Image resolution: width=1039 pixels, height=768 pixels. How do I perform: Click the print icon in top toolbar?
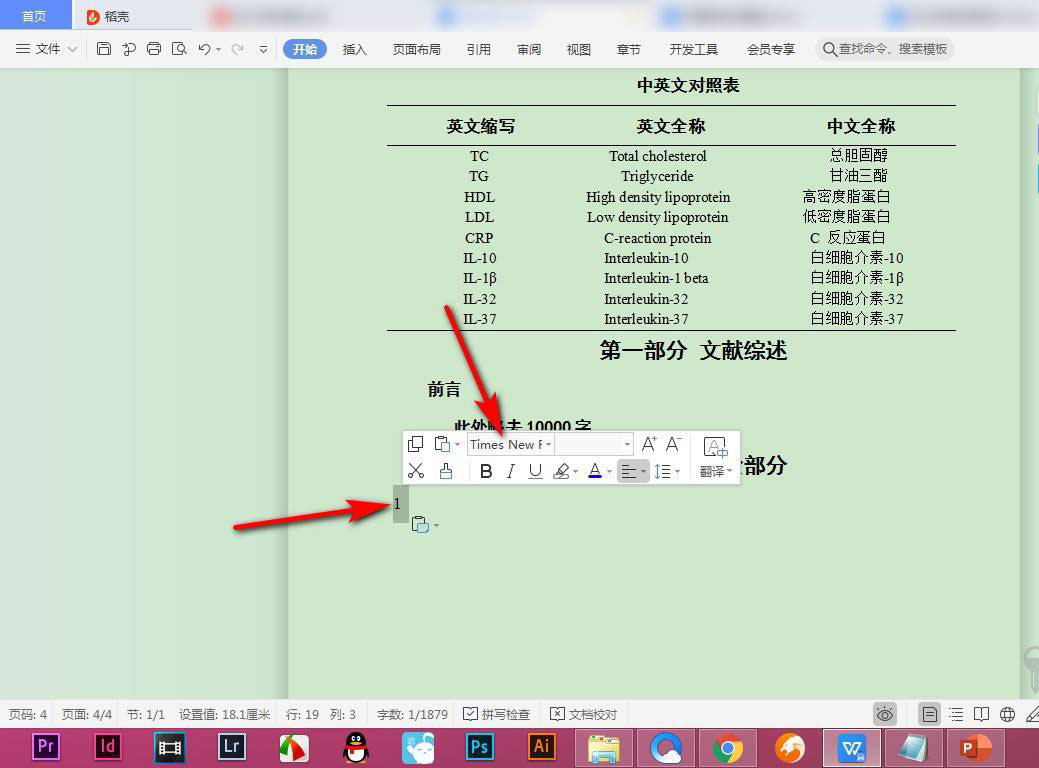(154, 49)
